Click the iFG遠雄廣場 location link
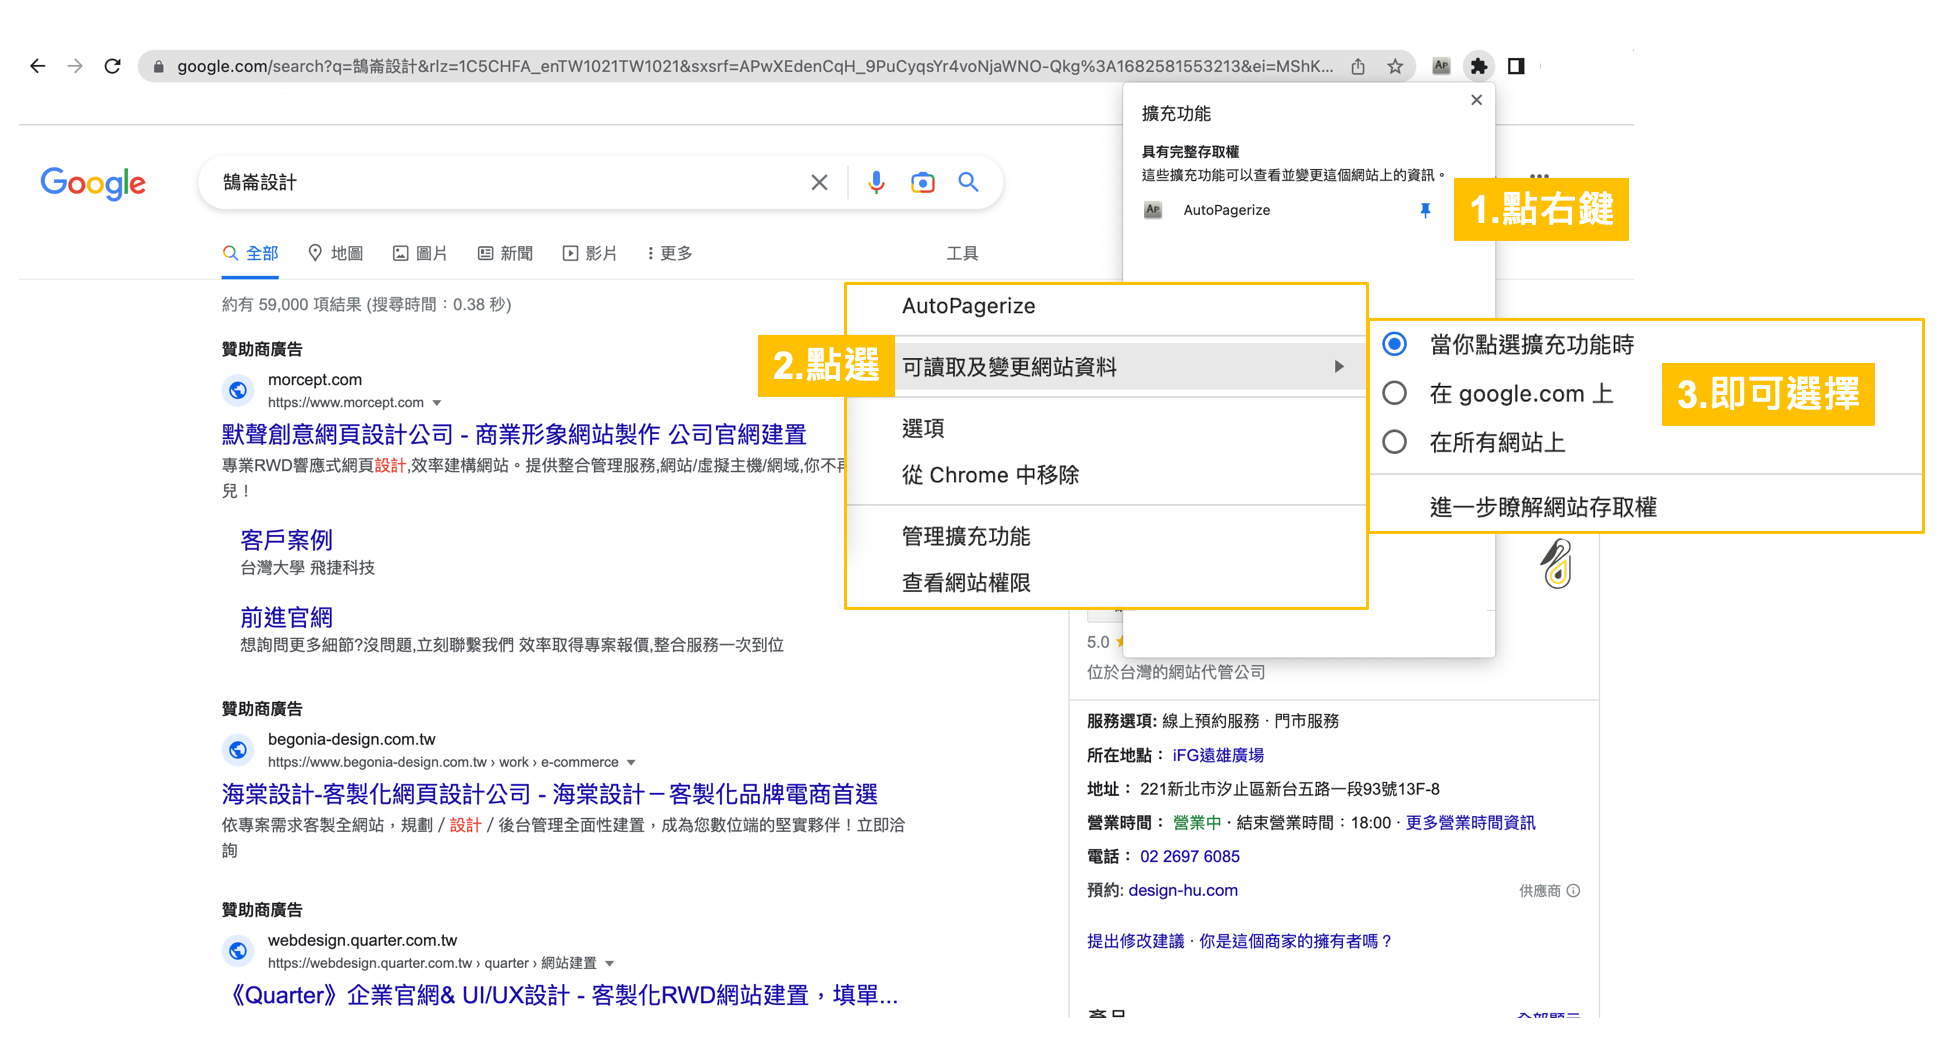Viewport: 1943px width, 1047px height. click(x=1218, y=755)
